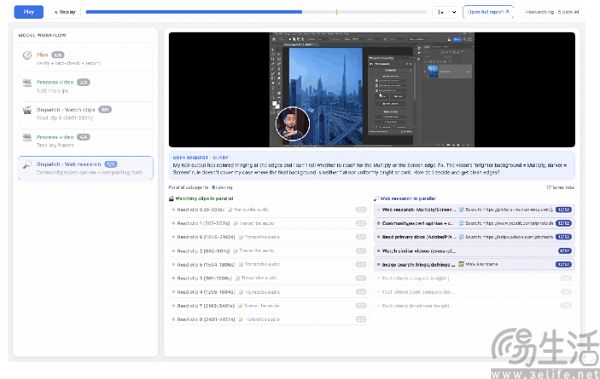Click the user request text box

[372, 165]
